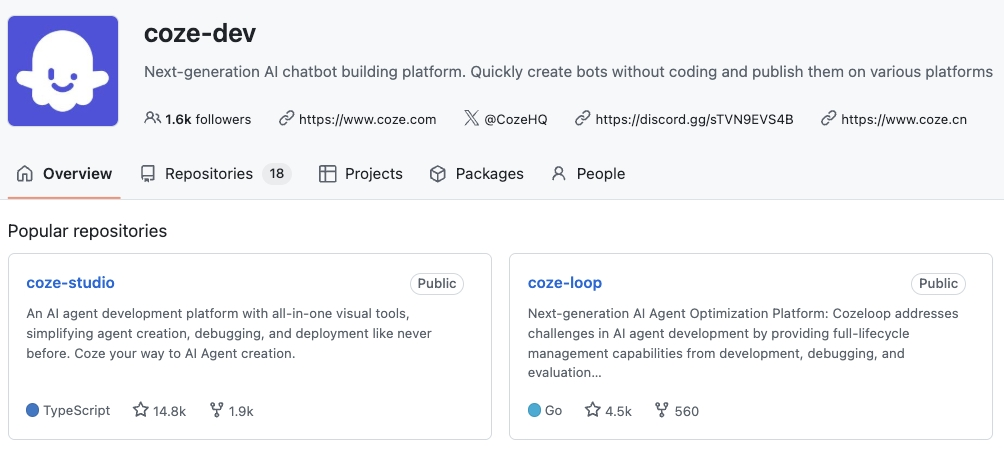The height and width of the screenshot is (452, 1004).
Task: Click the star icon on coze-studio
Action: 141,410
